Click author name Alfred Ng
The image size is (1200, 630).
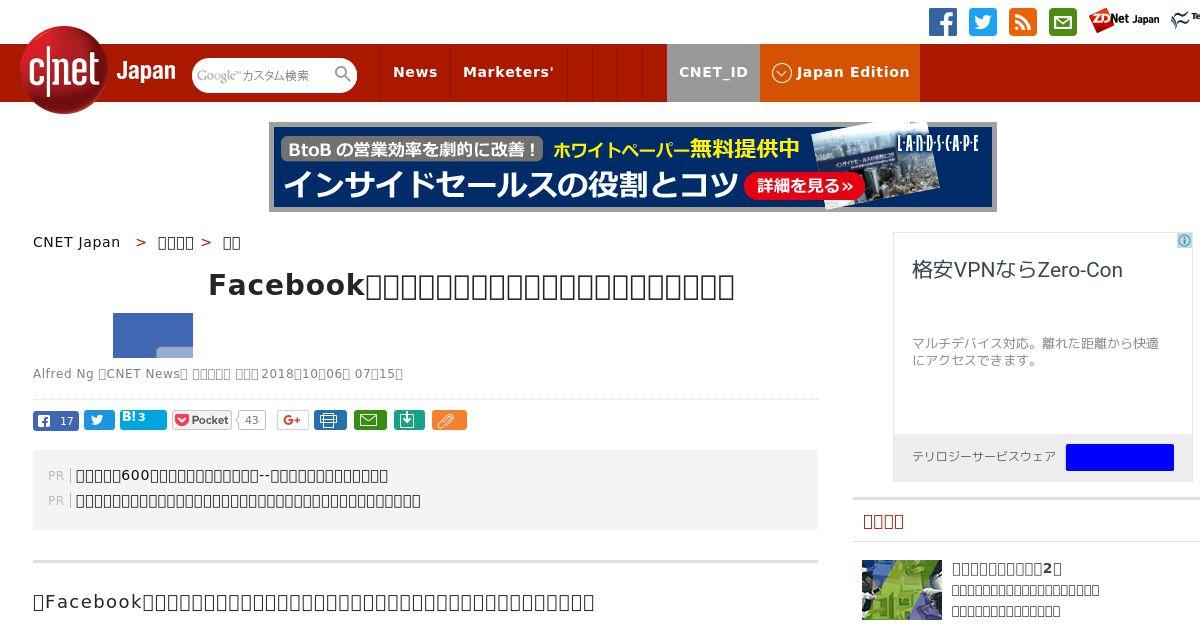tap(63, 374)
